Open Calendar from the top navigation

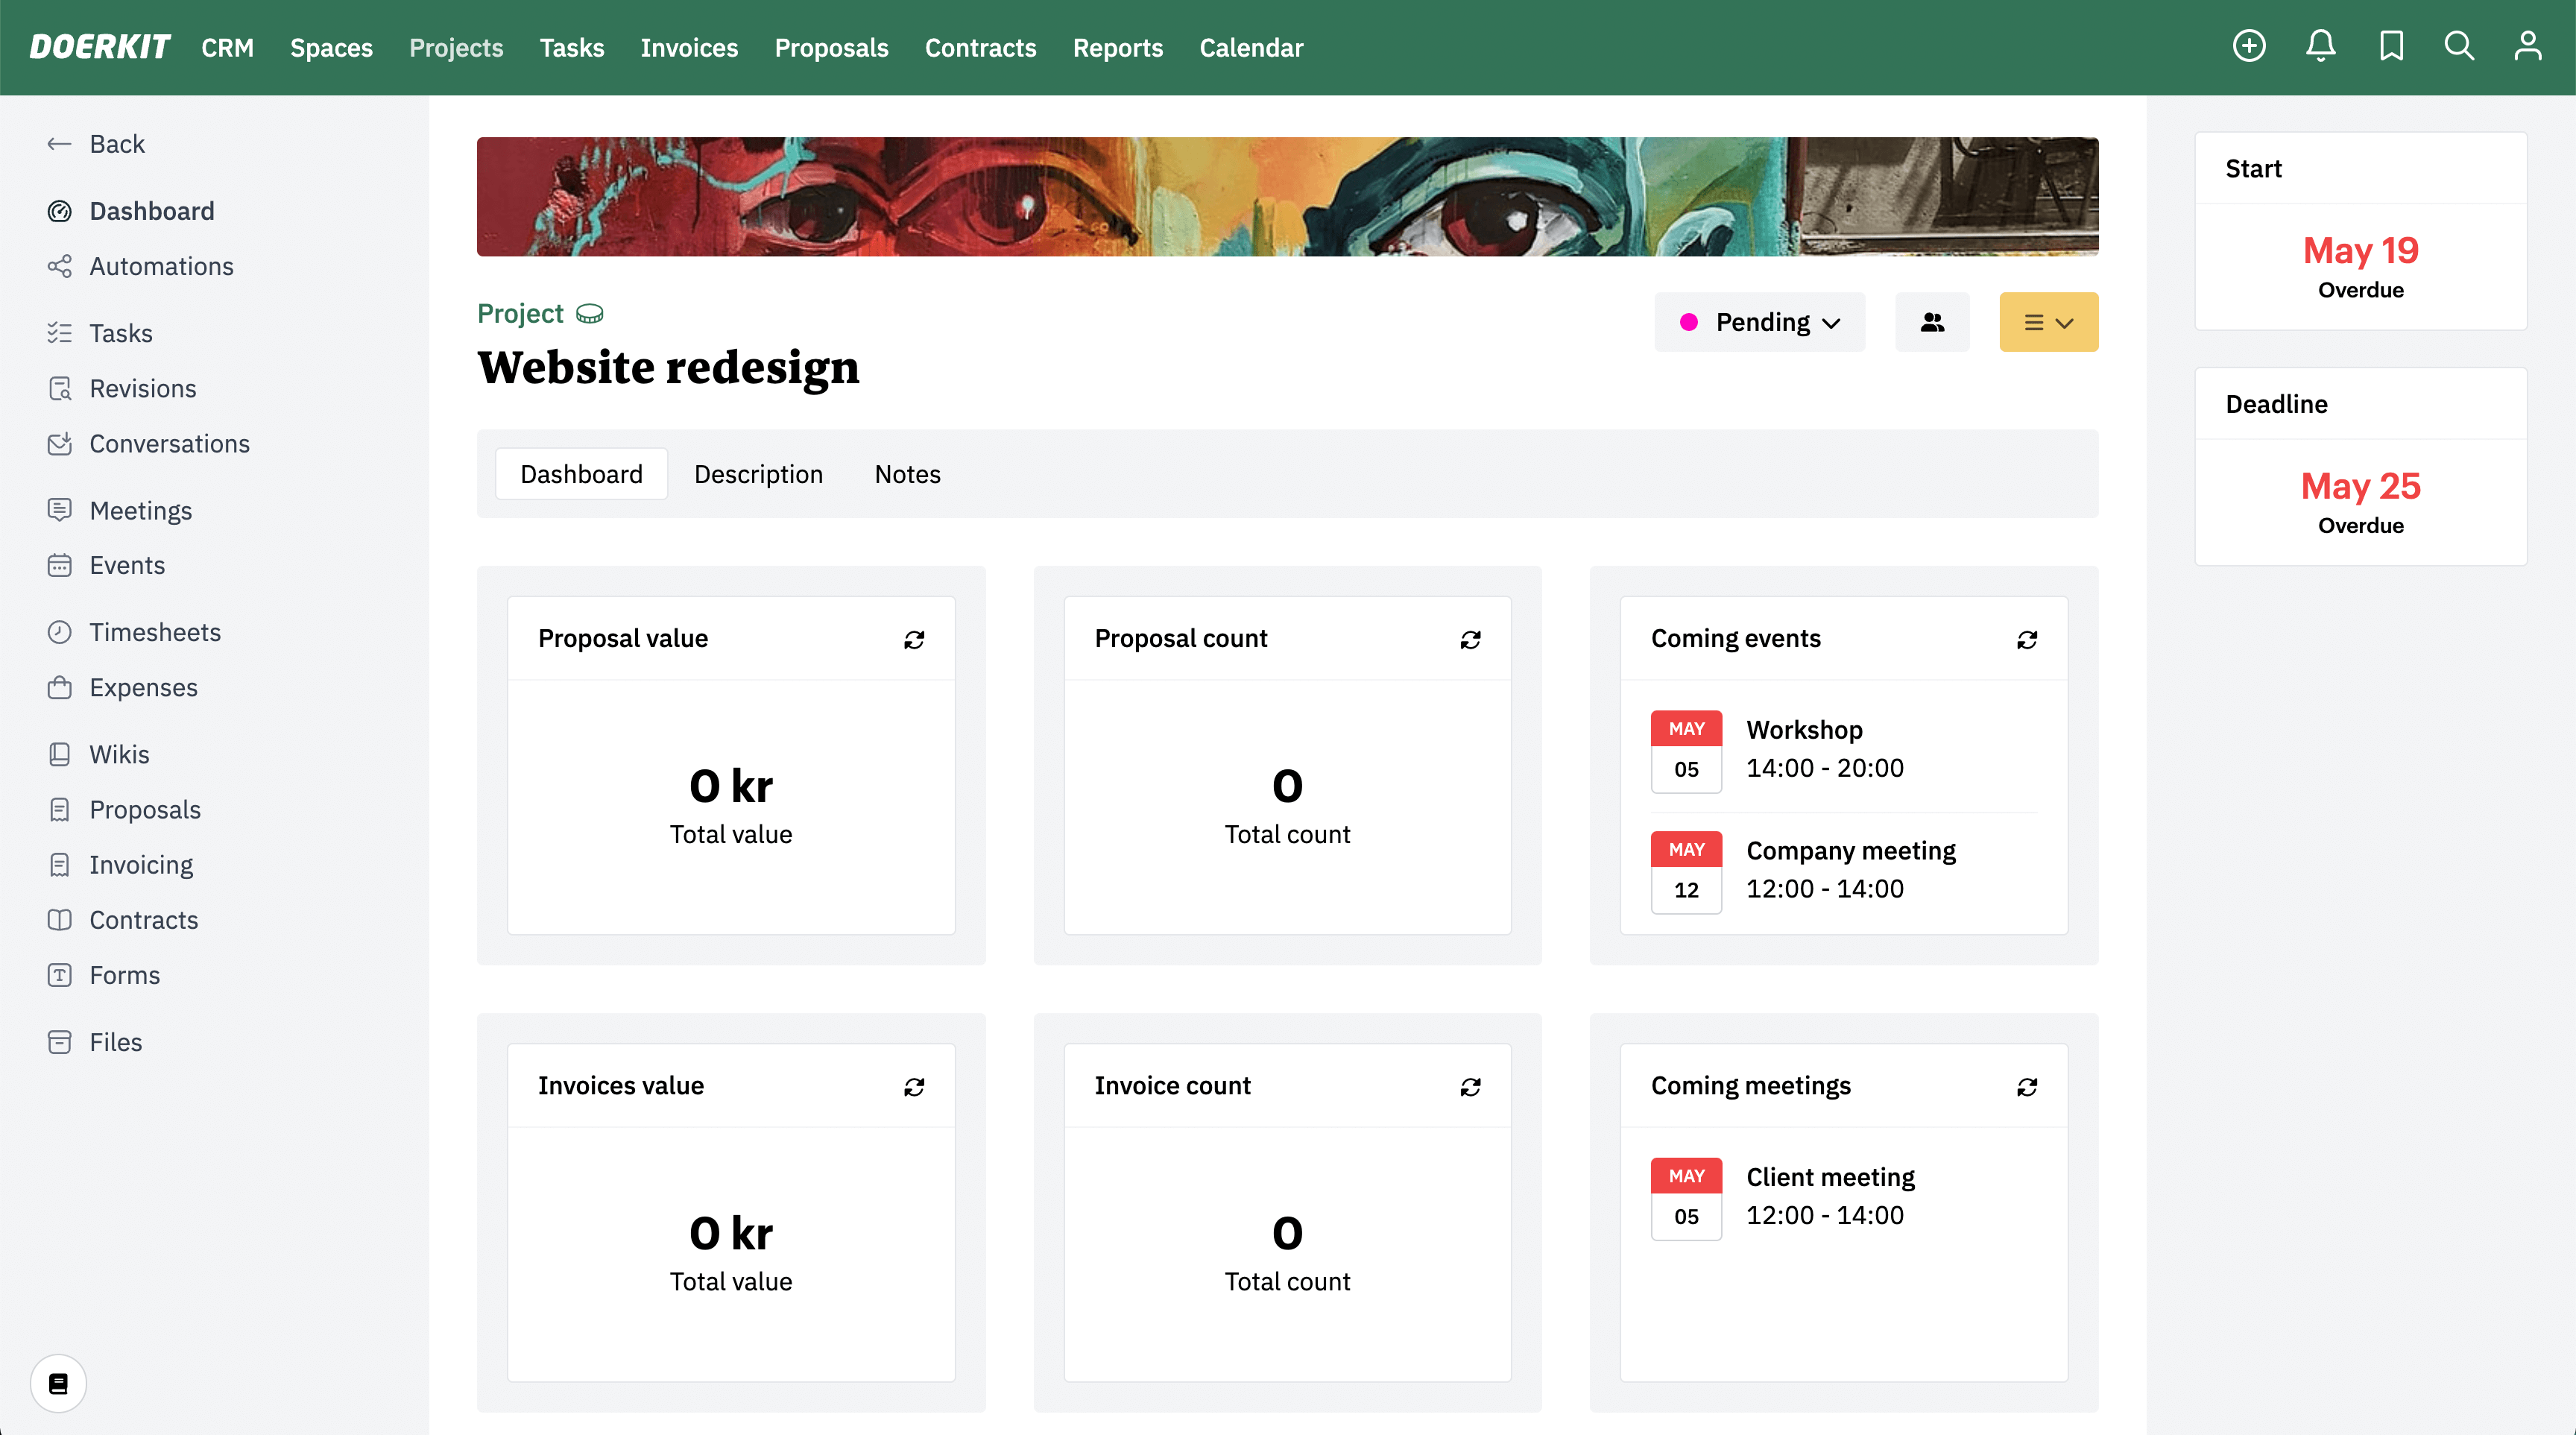1251,47
